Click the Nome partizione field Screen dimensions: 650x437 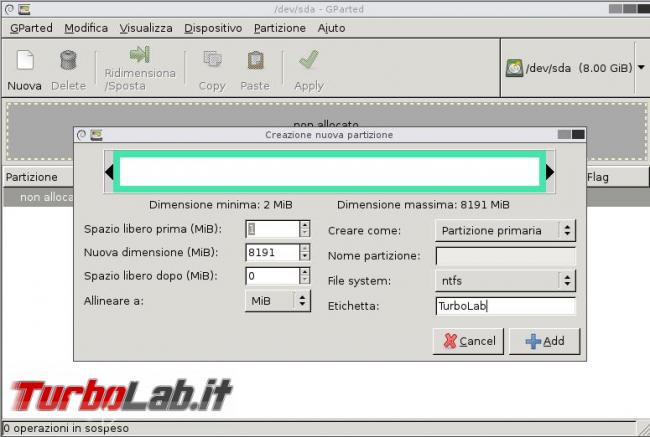pyautogui.click(x=505, y=256)
